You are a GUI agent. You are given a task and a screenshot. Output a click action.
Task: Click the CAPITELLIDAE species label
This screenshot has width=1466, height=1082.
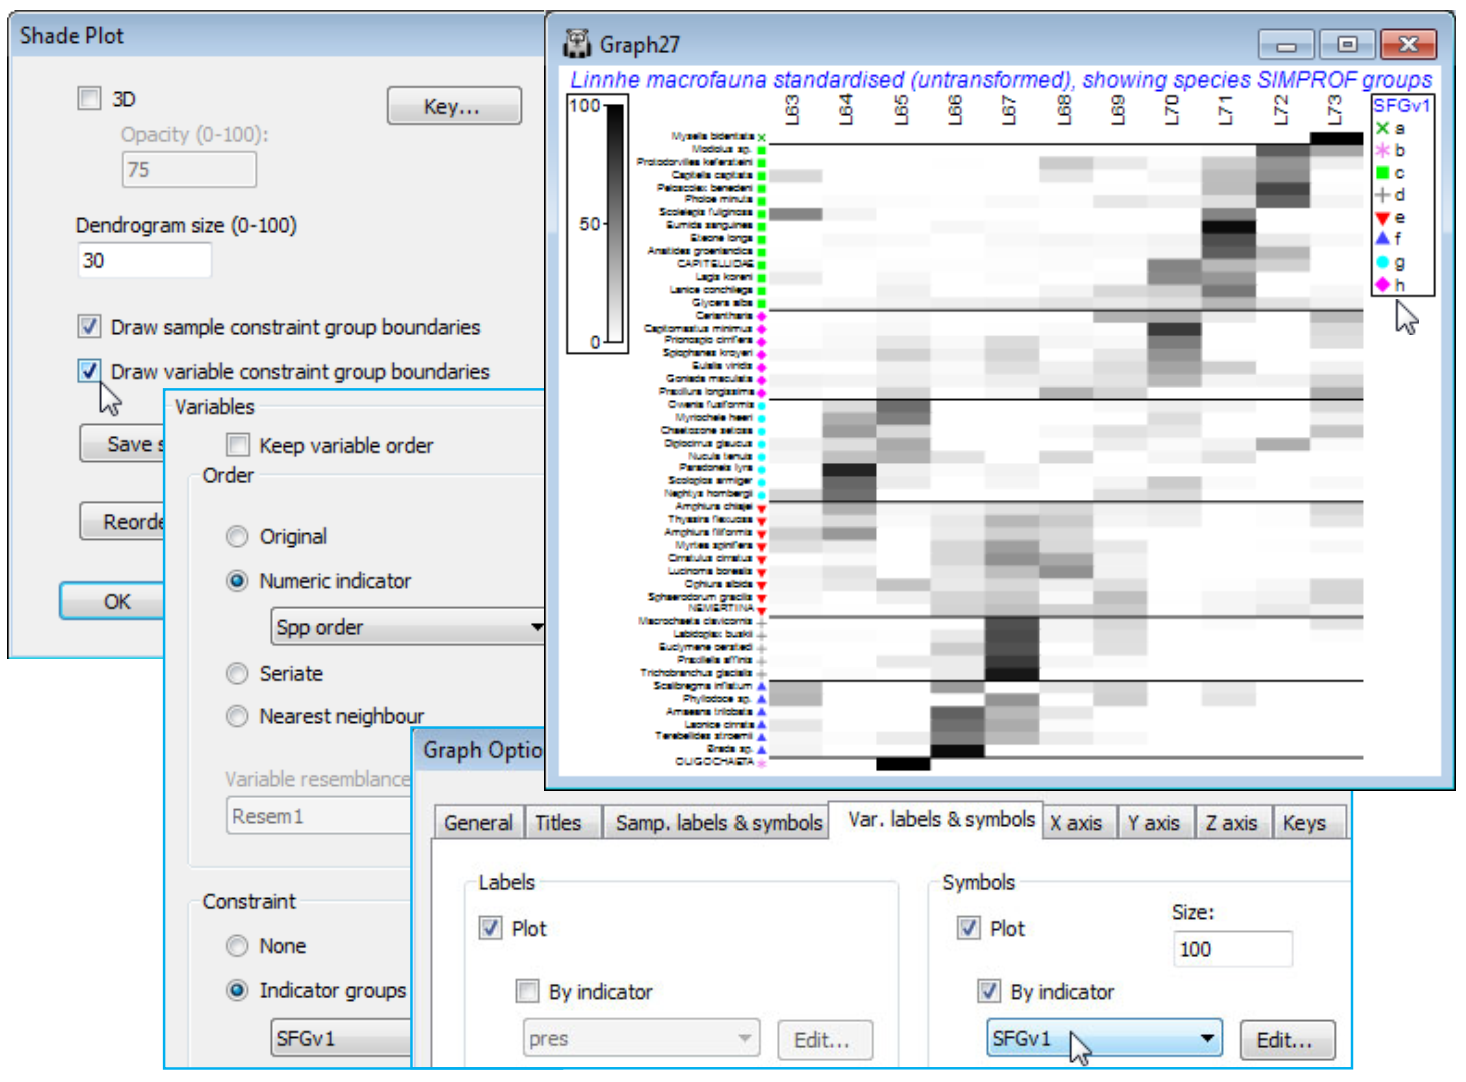pyautogui.click(x=715, y=263)
